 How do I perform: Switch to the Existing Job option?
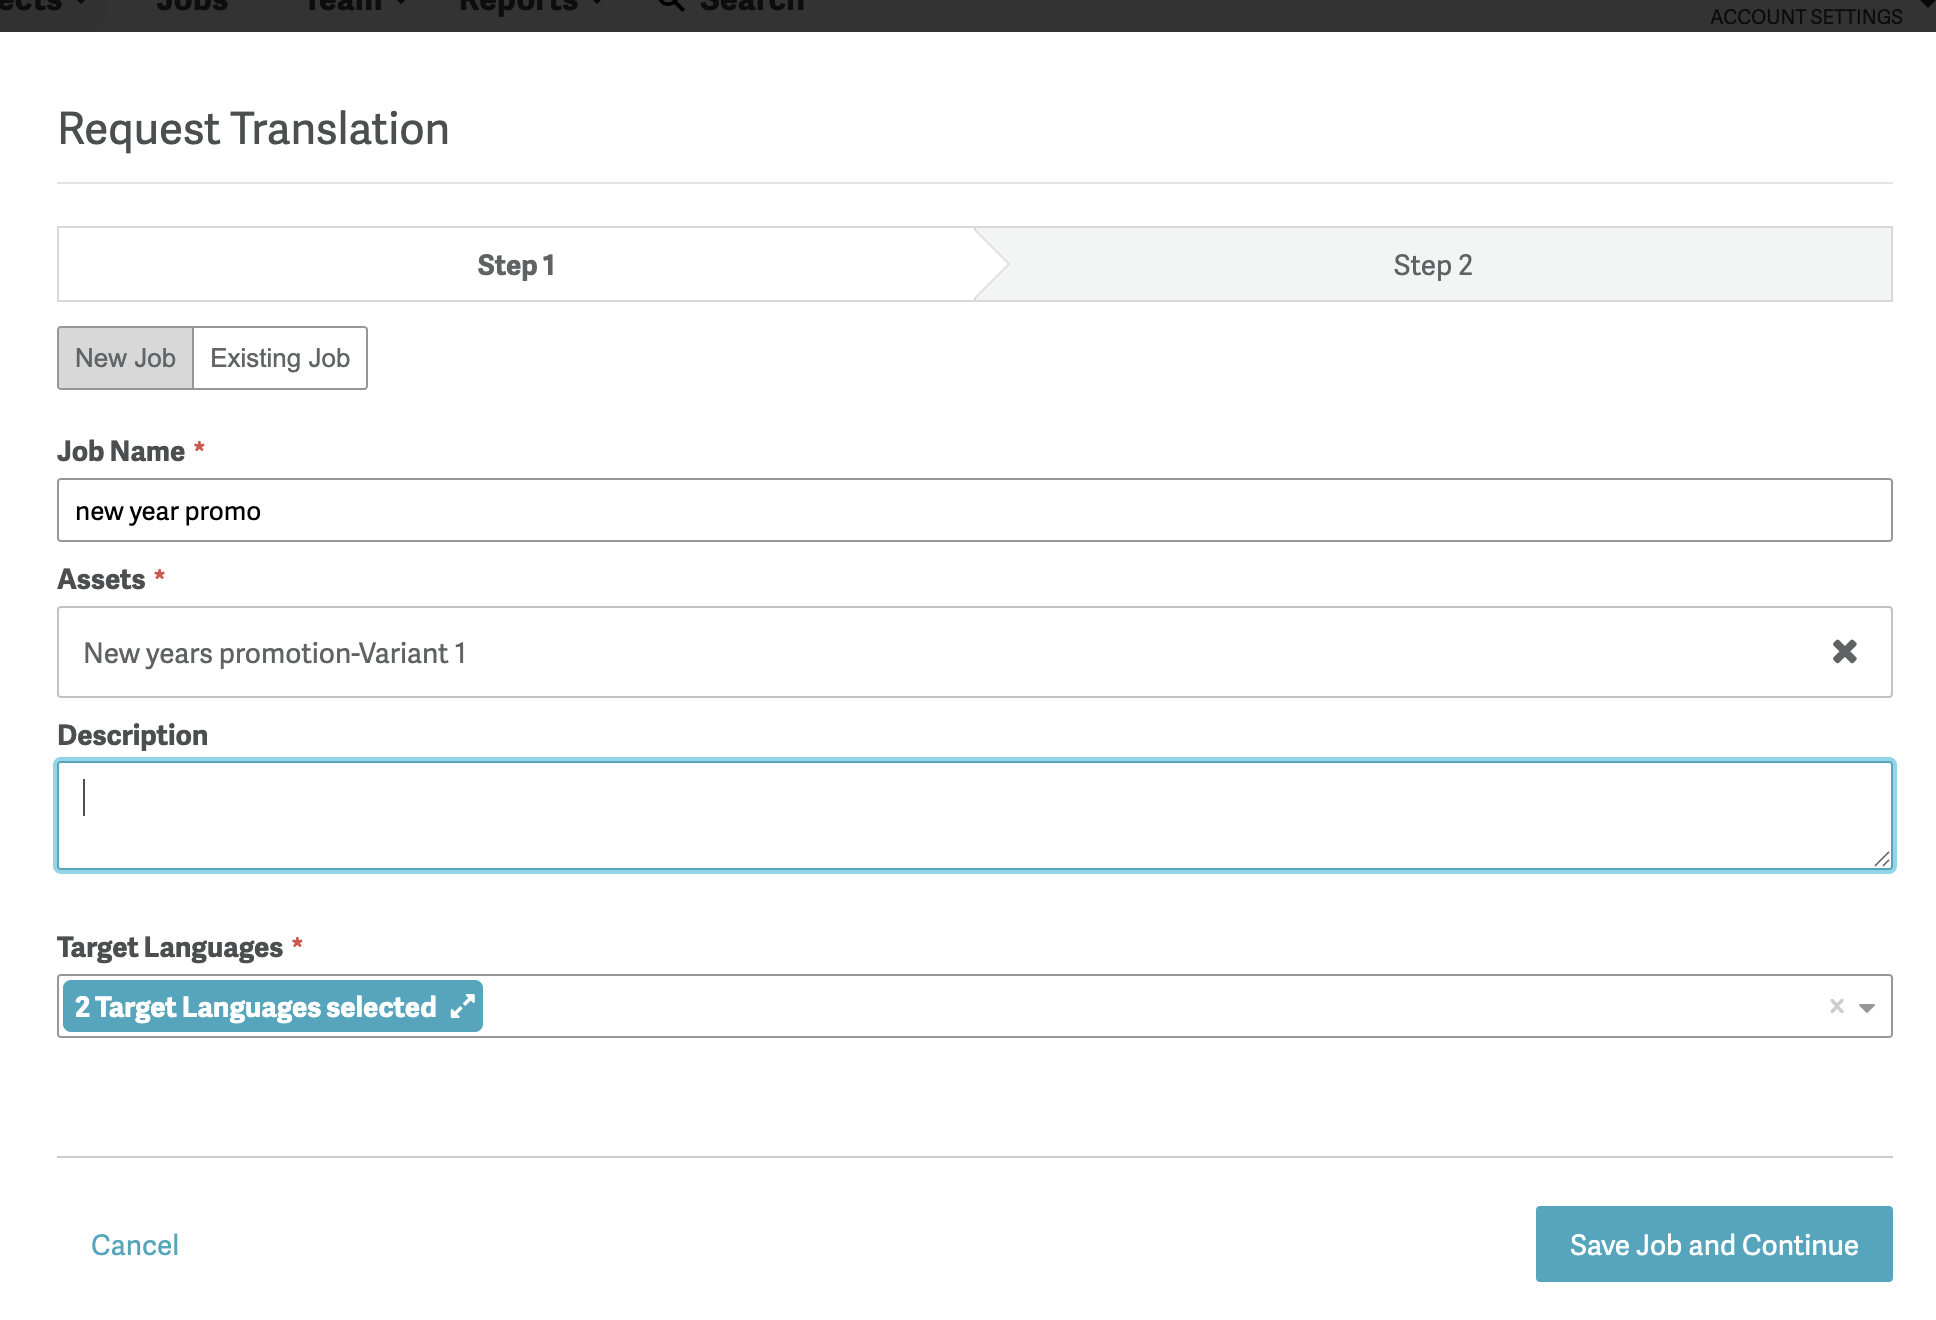tap(280, 358)
